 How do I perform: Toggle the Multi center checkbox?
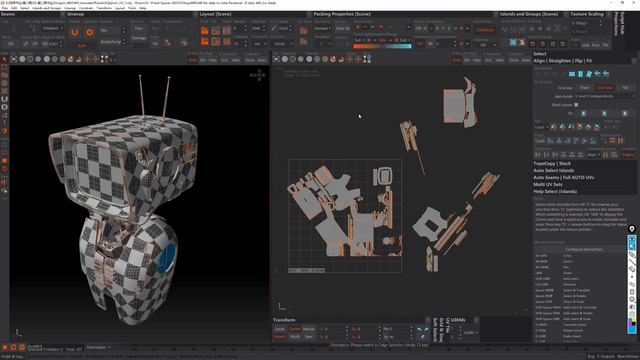pyautogui.click(x=576, y=105)
